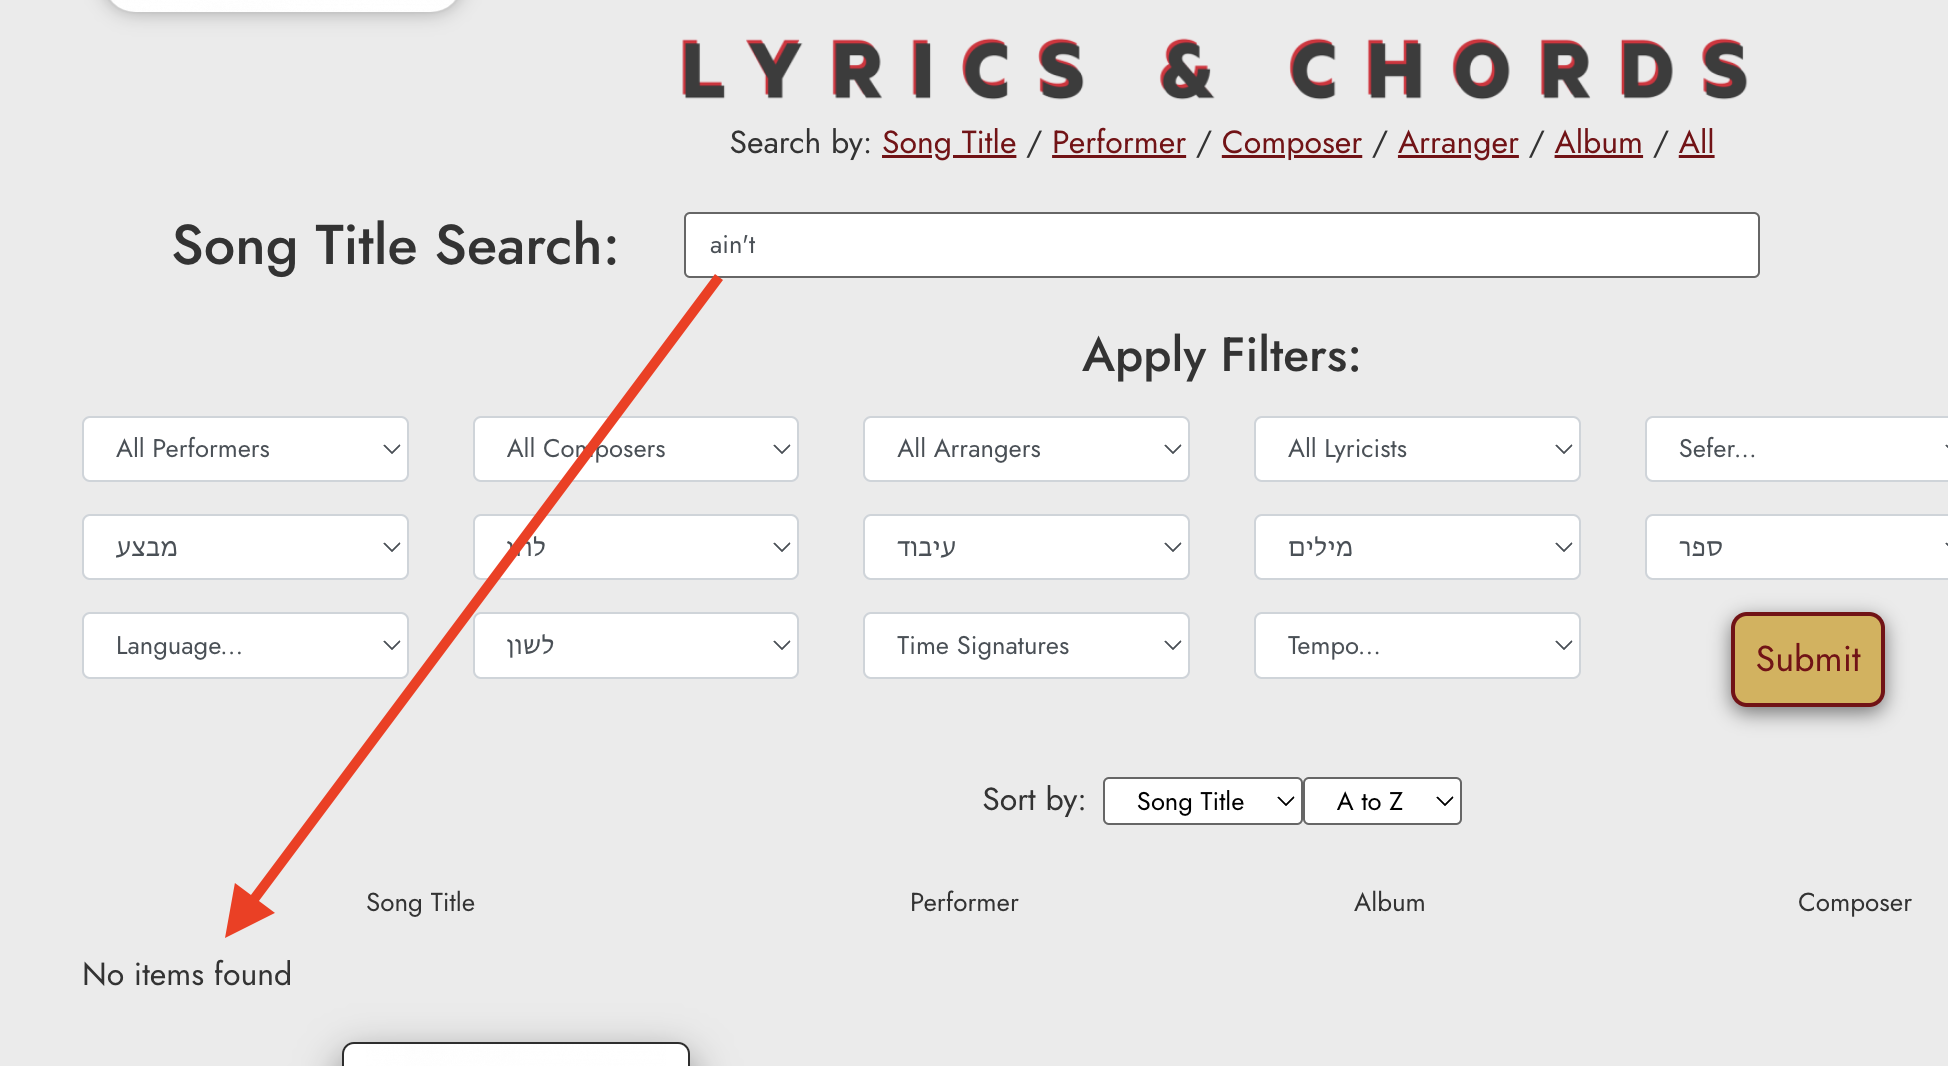Change the A to Z sort order
The width and height of the screenshot is (1948, 1066).
(1383, 801)
